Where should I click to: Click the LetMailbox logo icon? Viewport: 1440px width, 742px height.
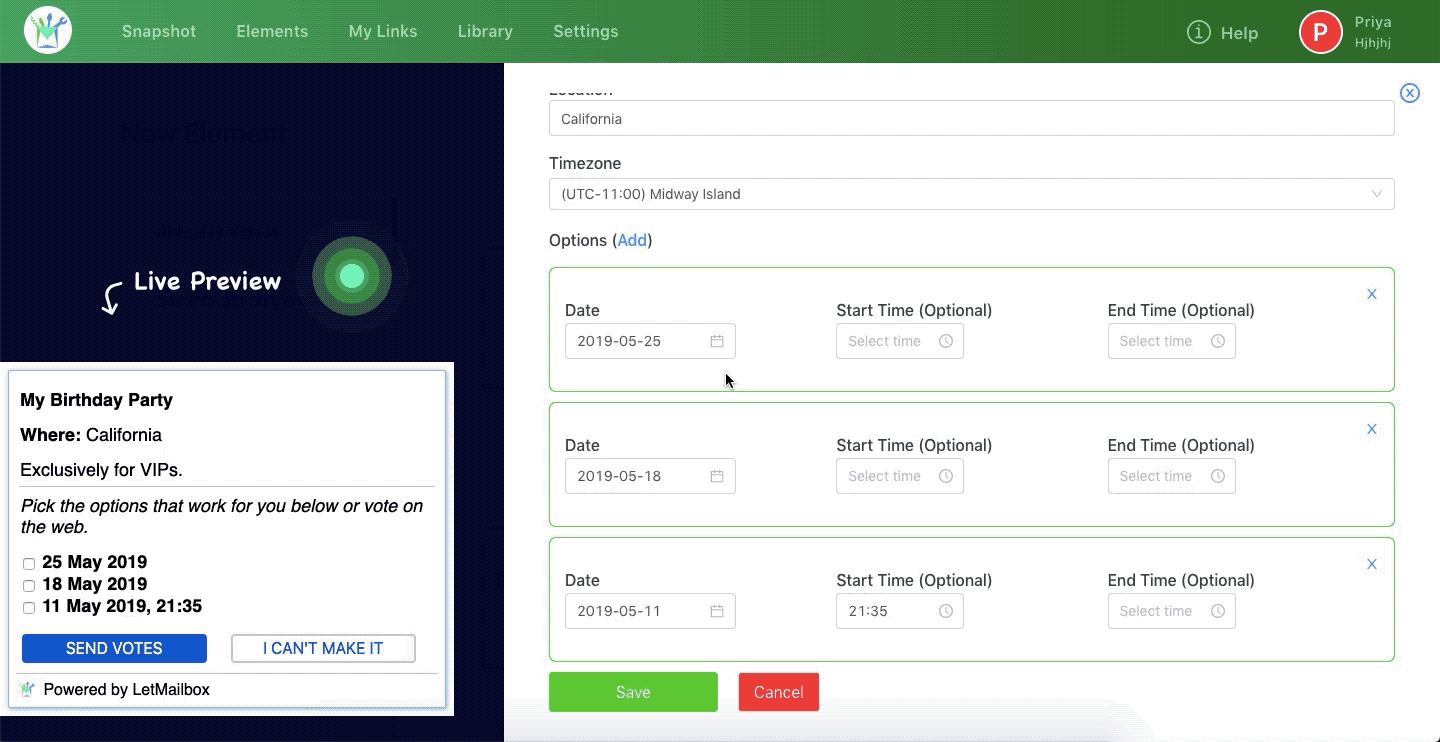(48, 31)
